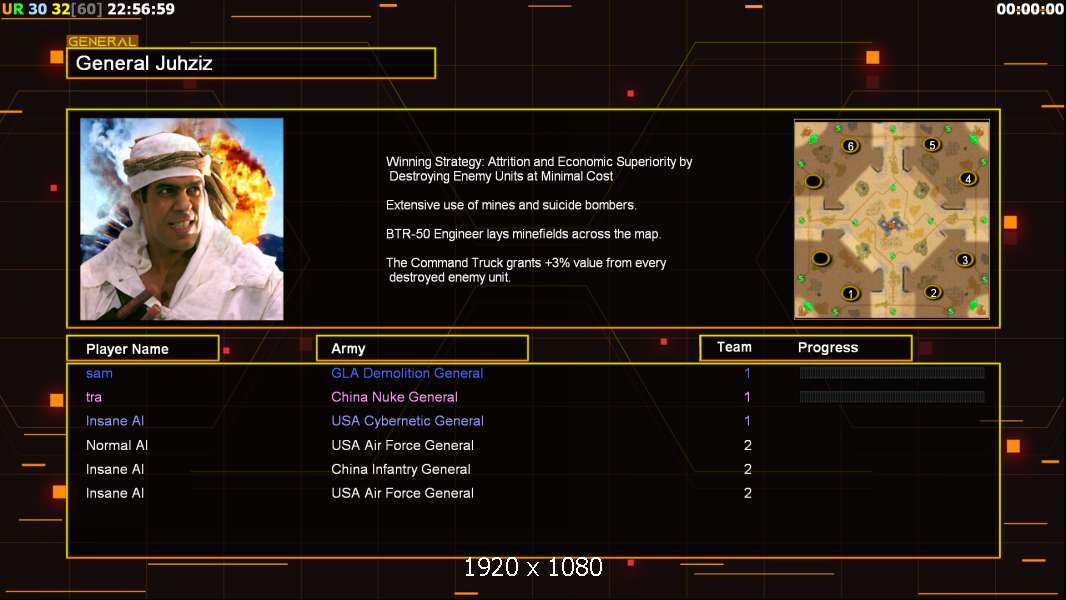The image size is (1066, 600).
Task: Click USA Air Force General in Normal AI row
Action: 402,445
